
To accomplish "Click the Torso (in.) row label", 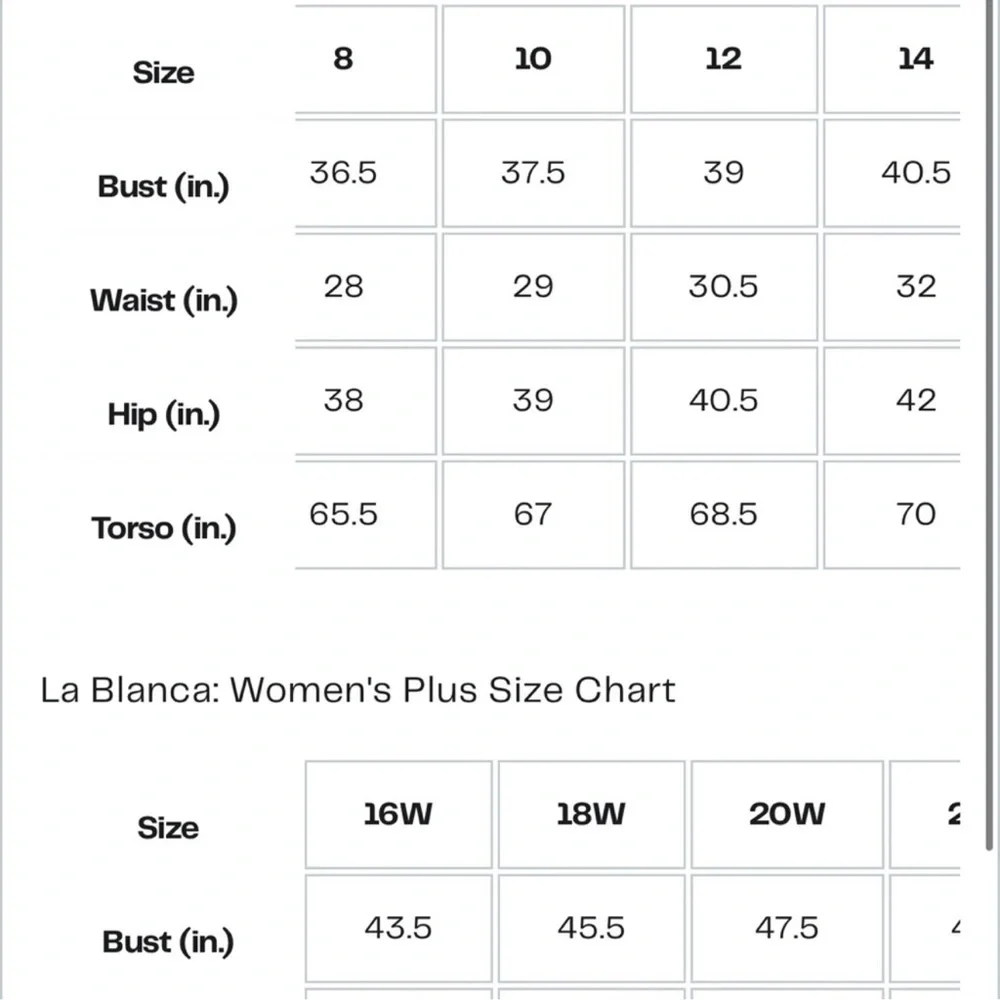I will point(163,528).
